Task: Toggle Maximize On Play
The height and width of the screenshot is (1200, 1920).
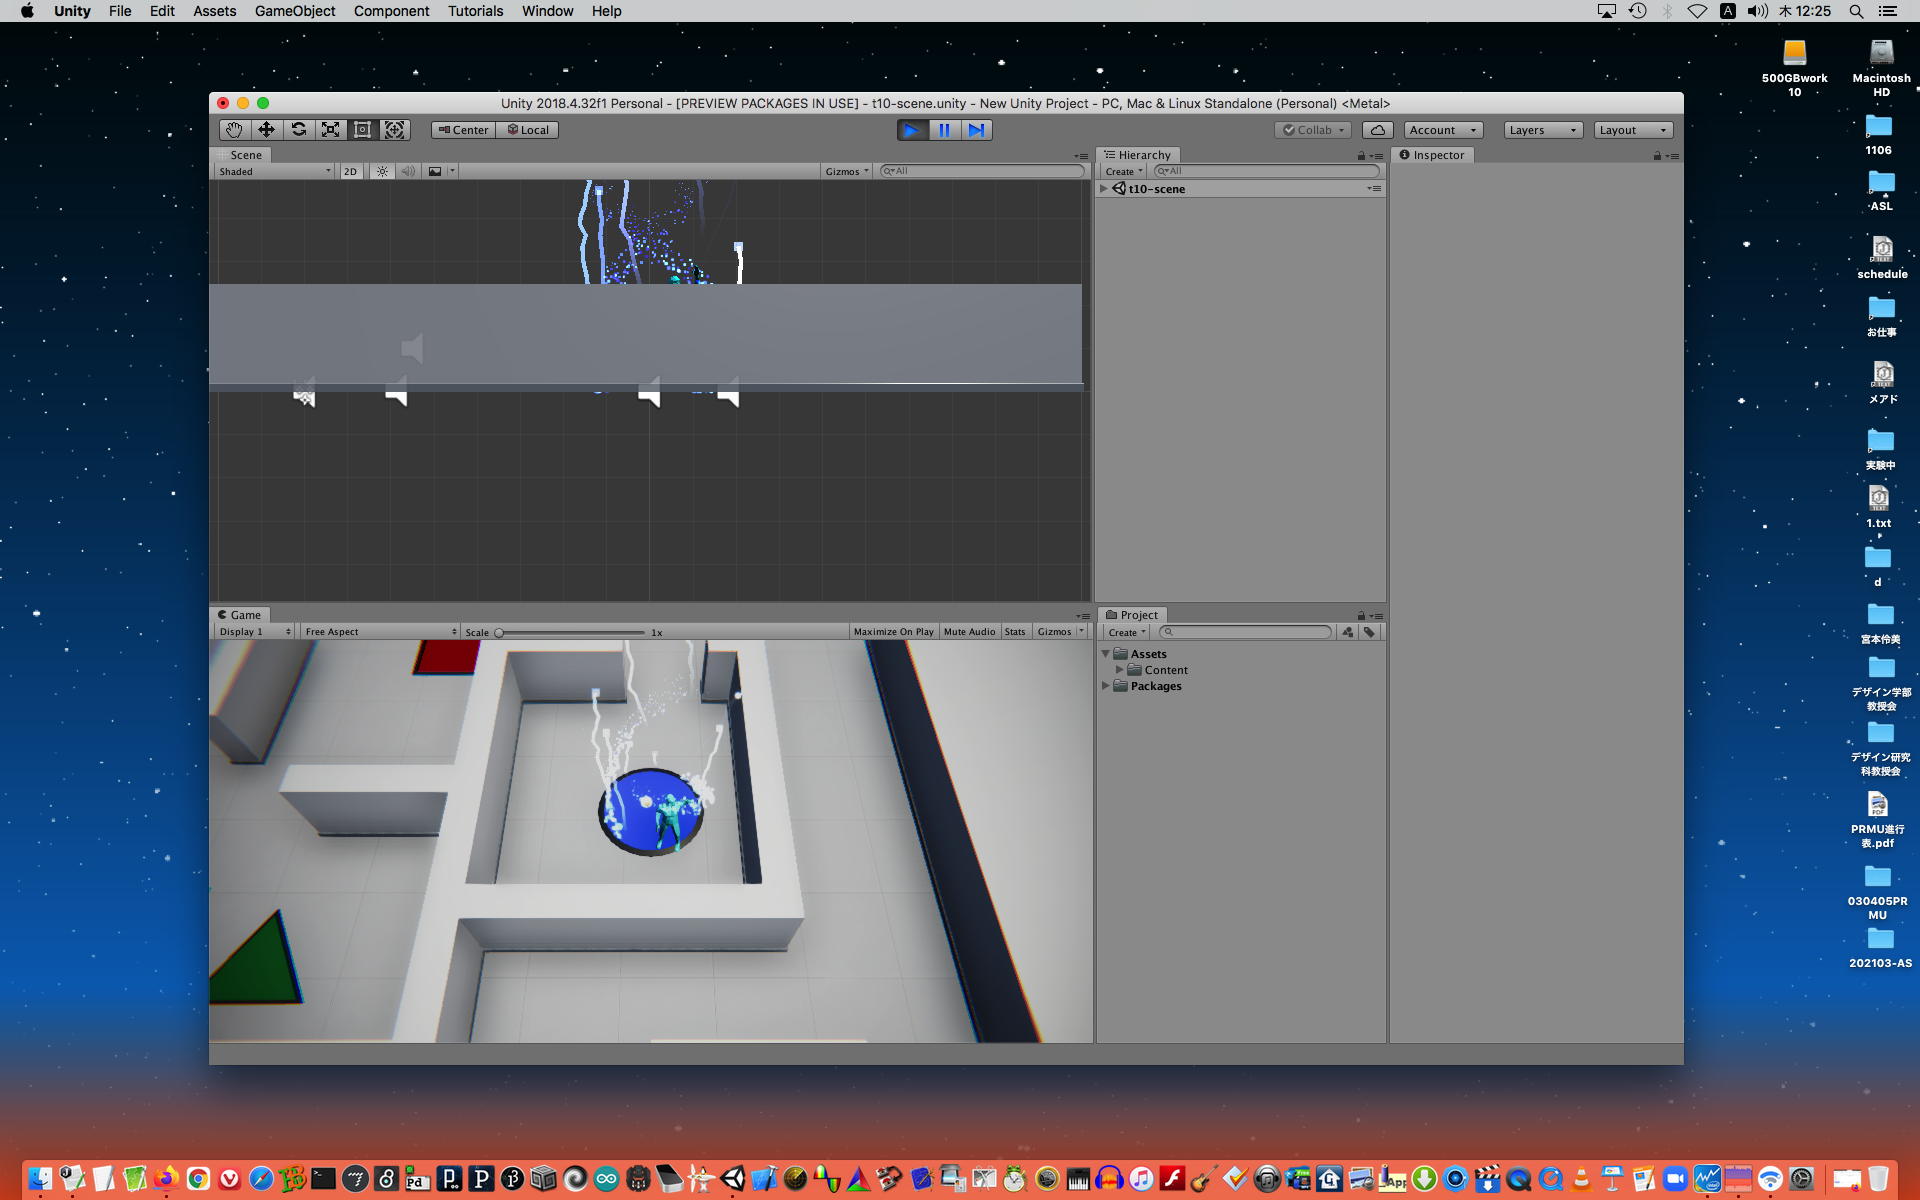Action: (x=893, y=632)
